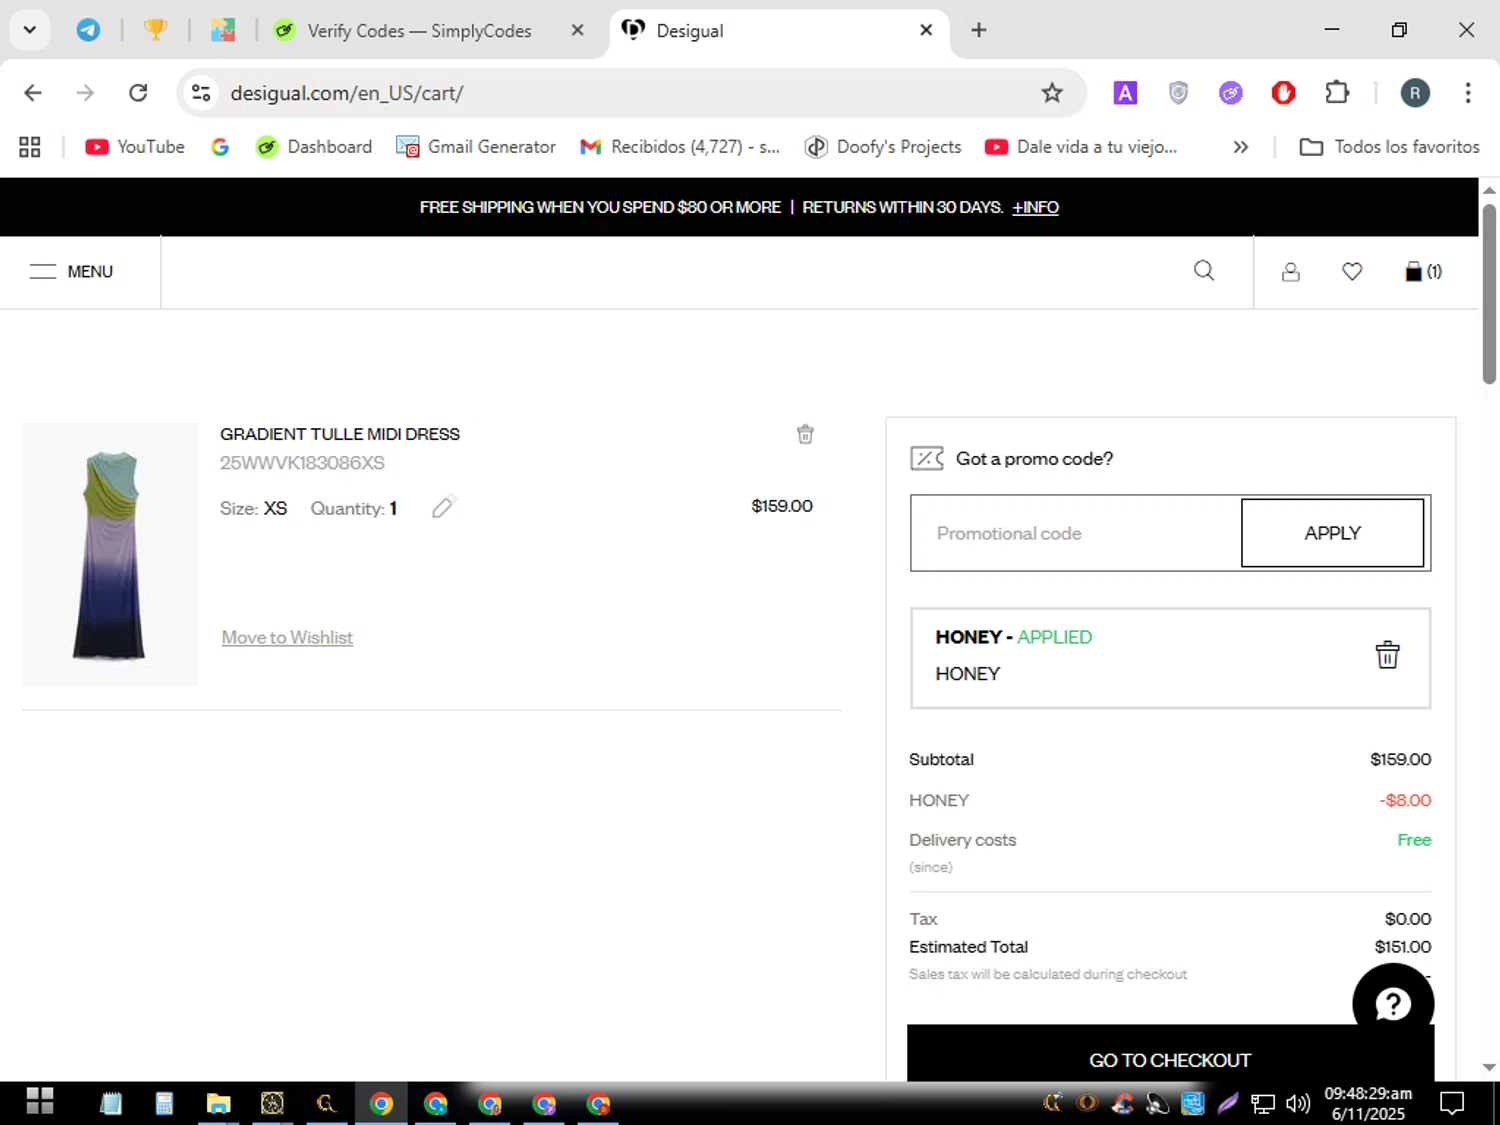Image resolution: width=1500 pixels, height=1125 pixels.
Task: Open the shield extension icon
Action: [1178, 93]
